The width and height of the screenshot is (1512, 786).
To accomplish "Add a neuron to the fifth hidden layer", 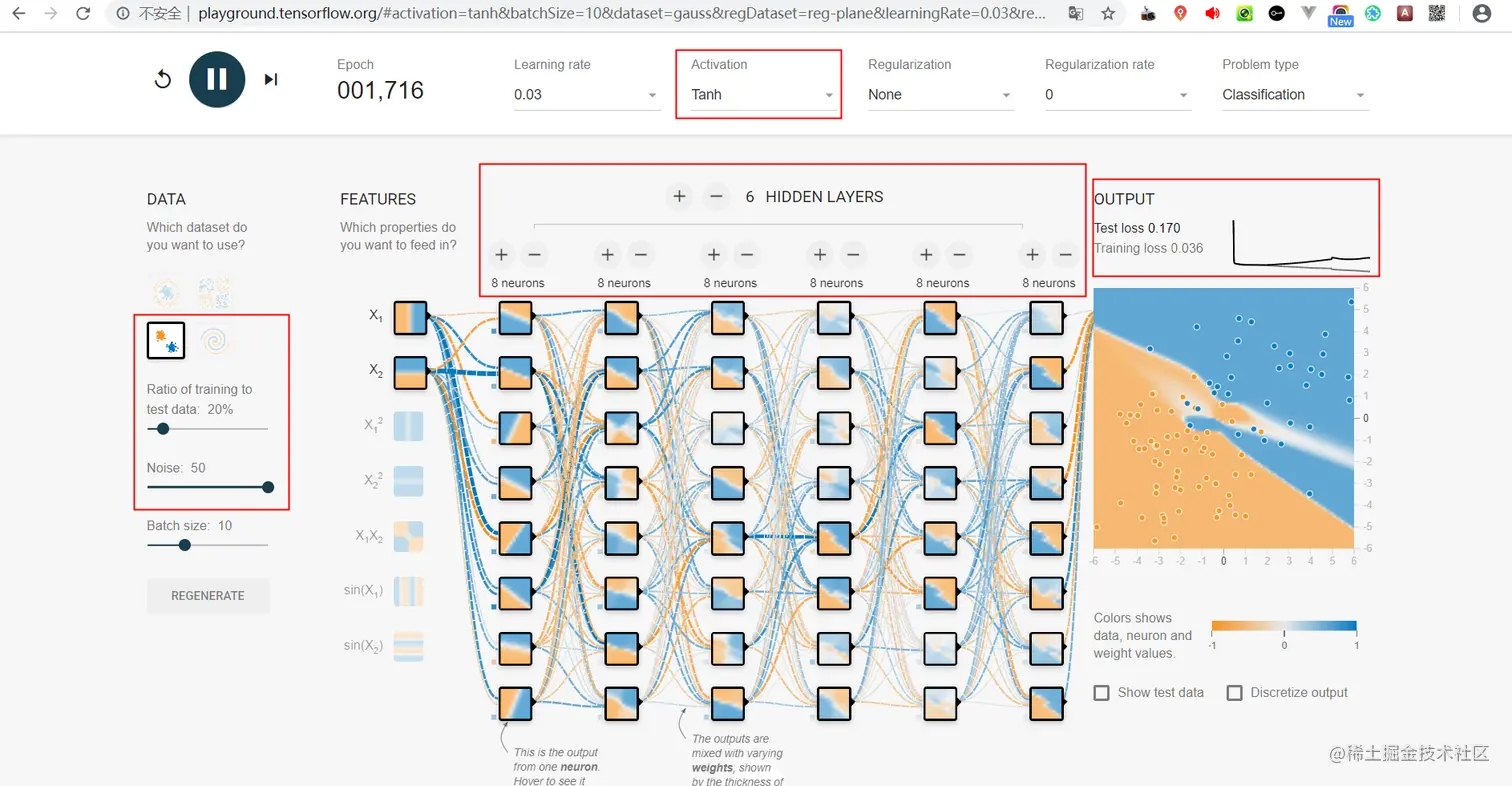I will [926, 255].
